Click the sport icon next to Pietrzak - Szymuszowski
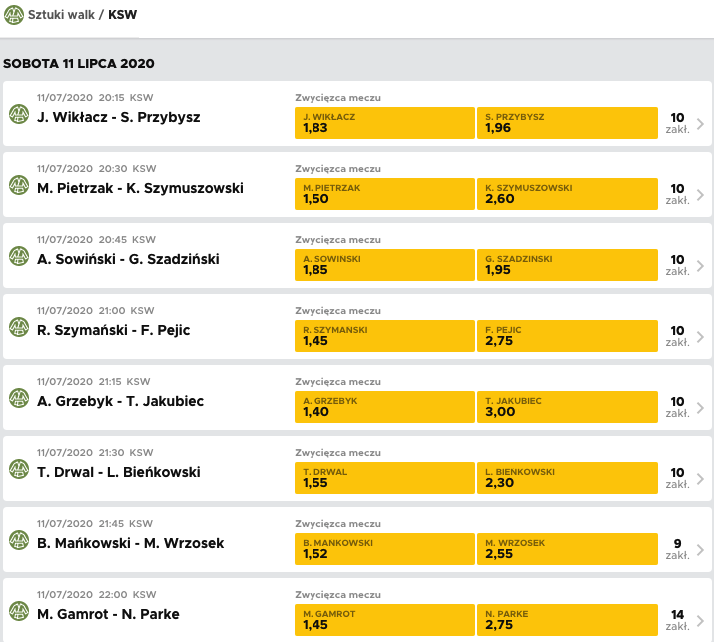Viewport: 714px width, 642px height. point(18,185)
